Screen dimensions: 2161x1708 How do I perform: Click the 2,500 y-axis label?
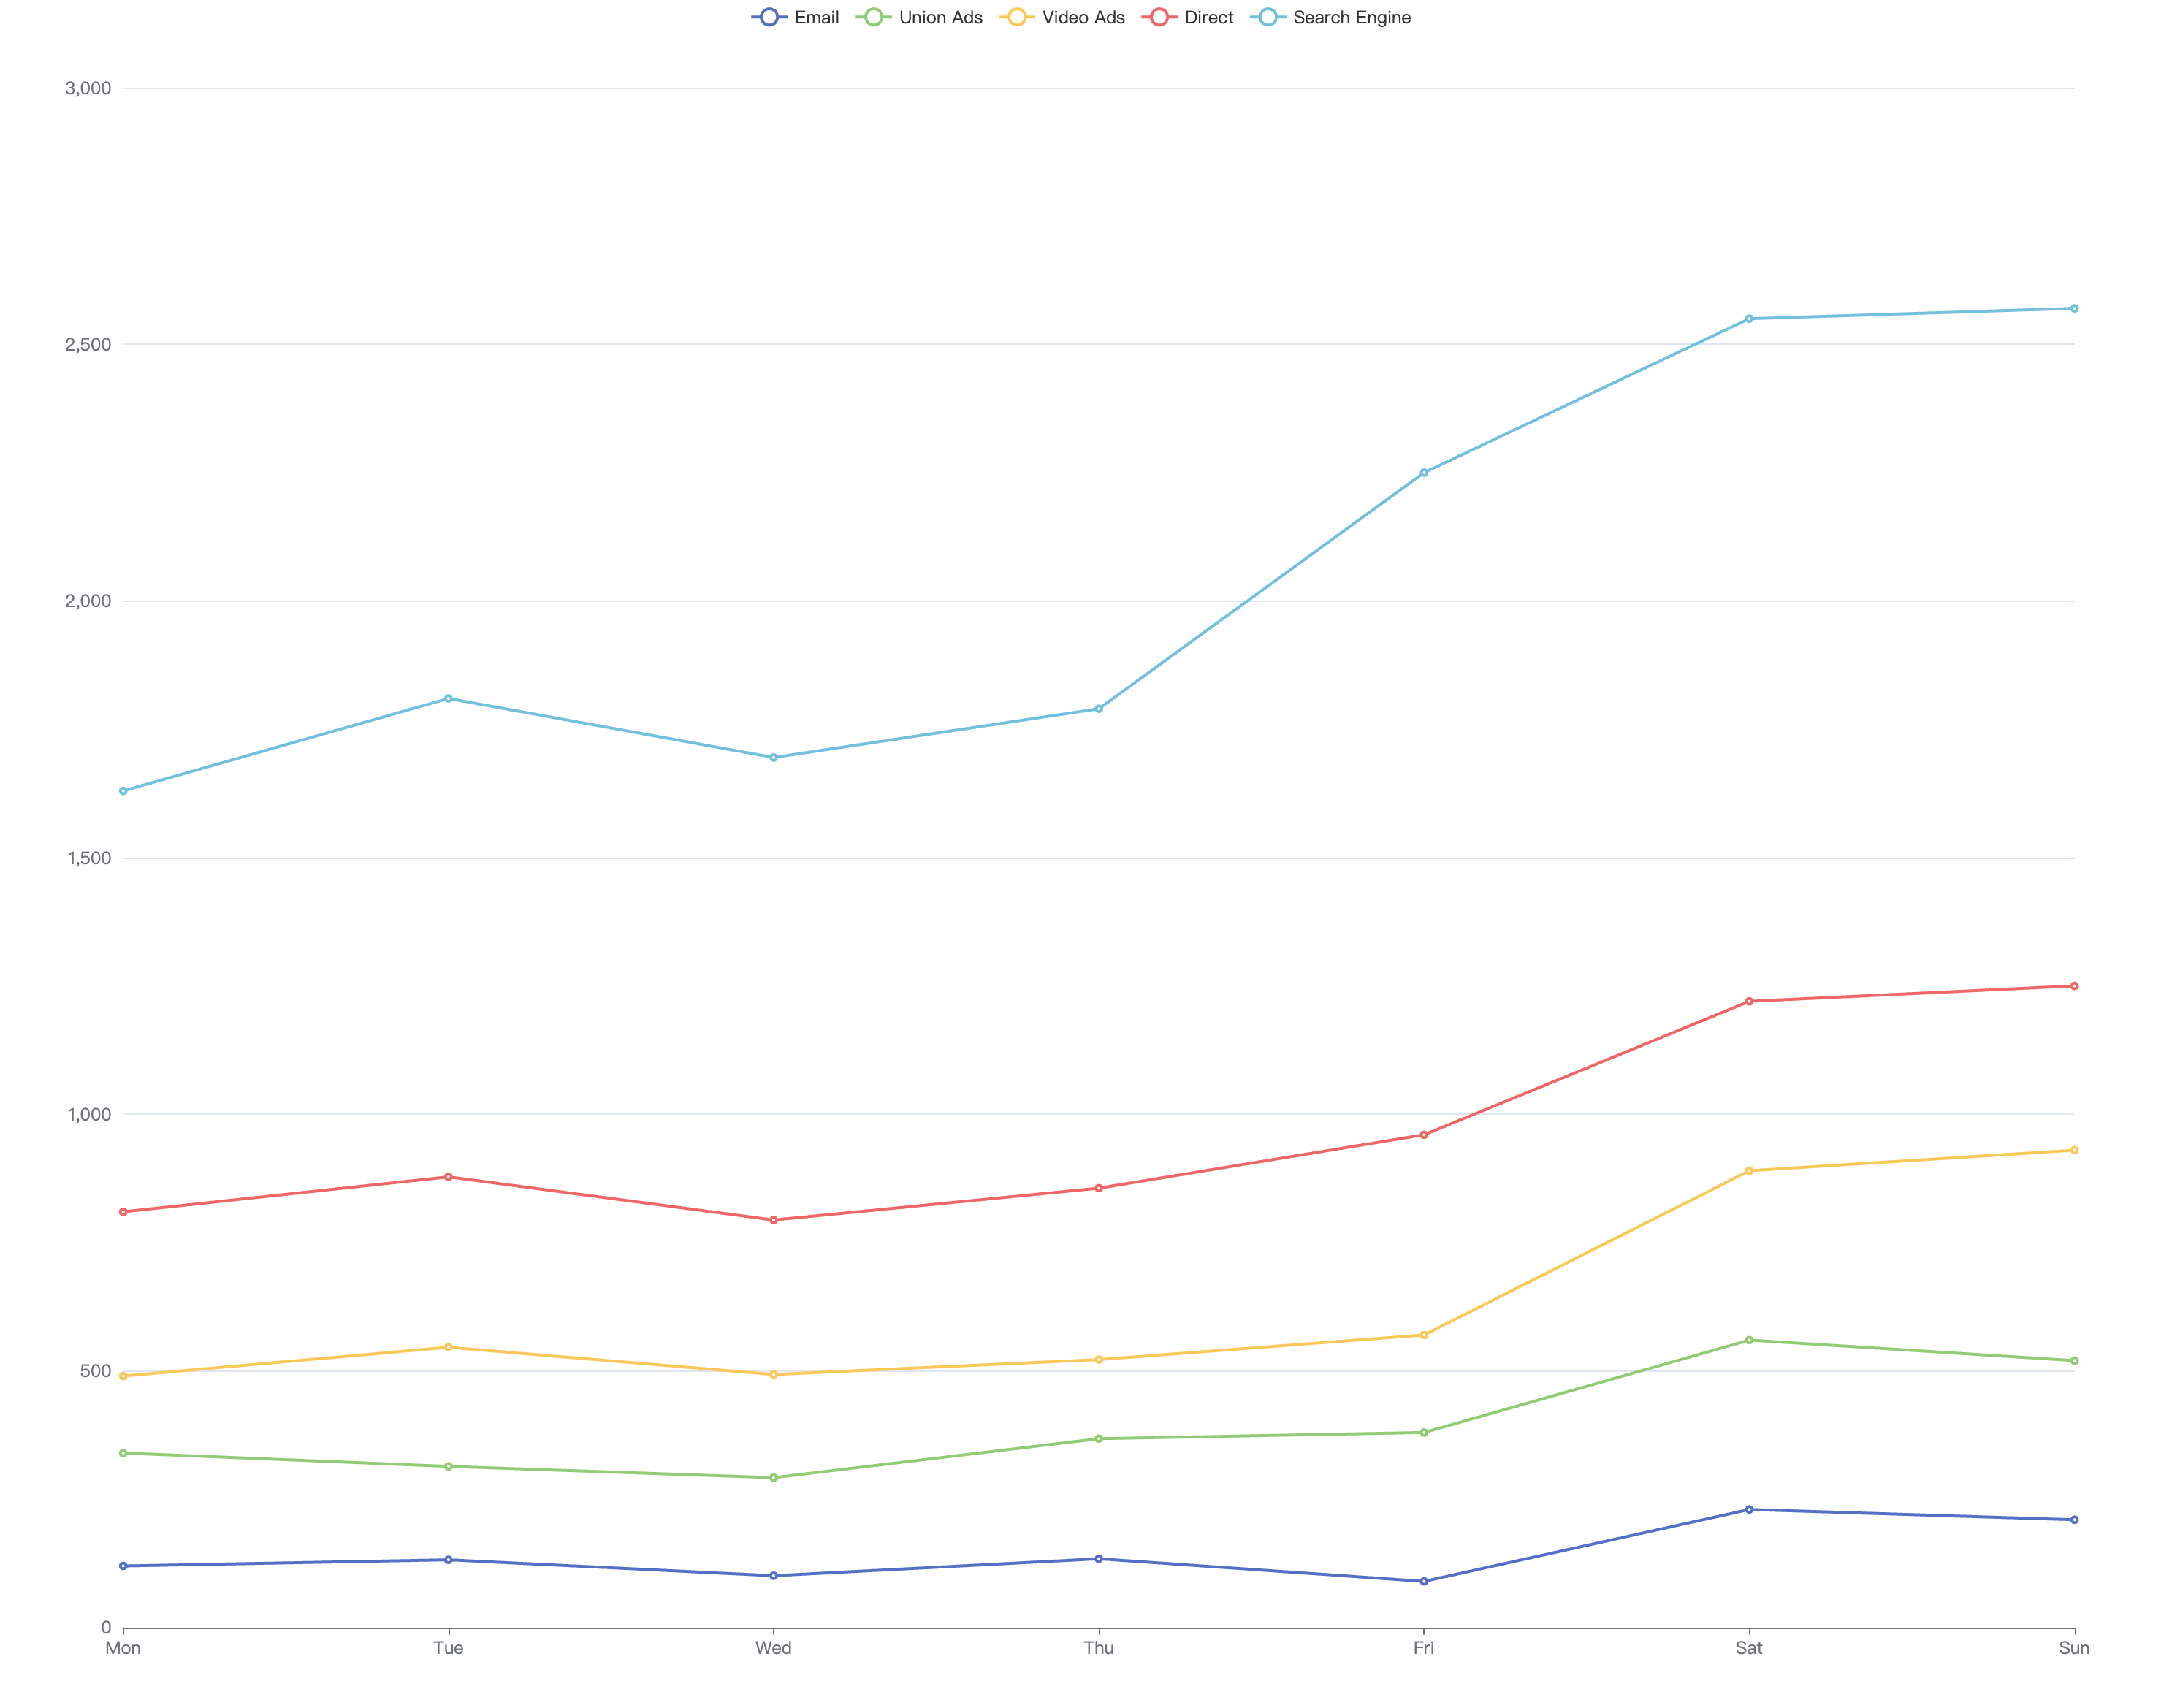click(x=88, y=345)
